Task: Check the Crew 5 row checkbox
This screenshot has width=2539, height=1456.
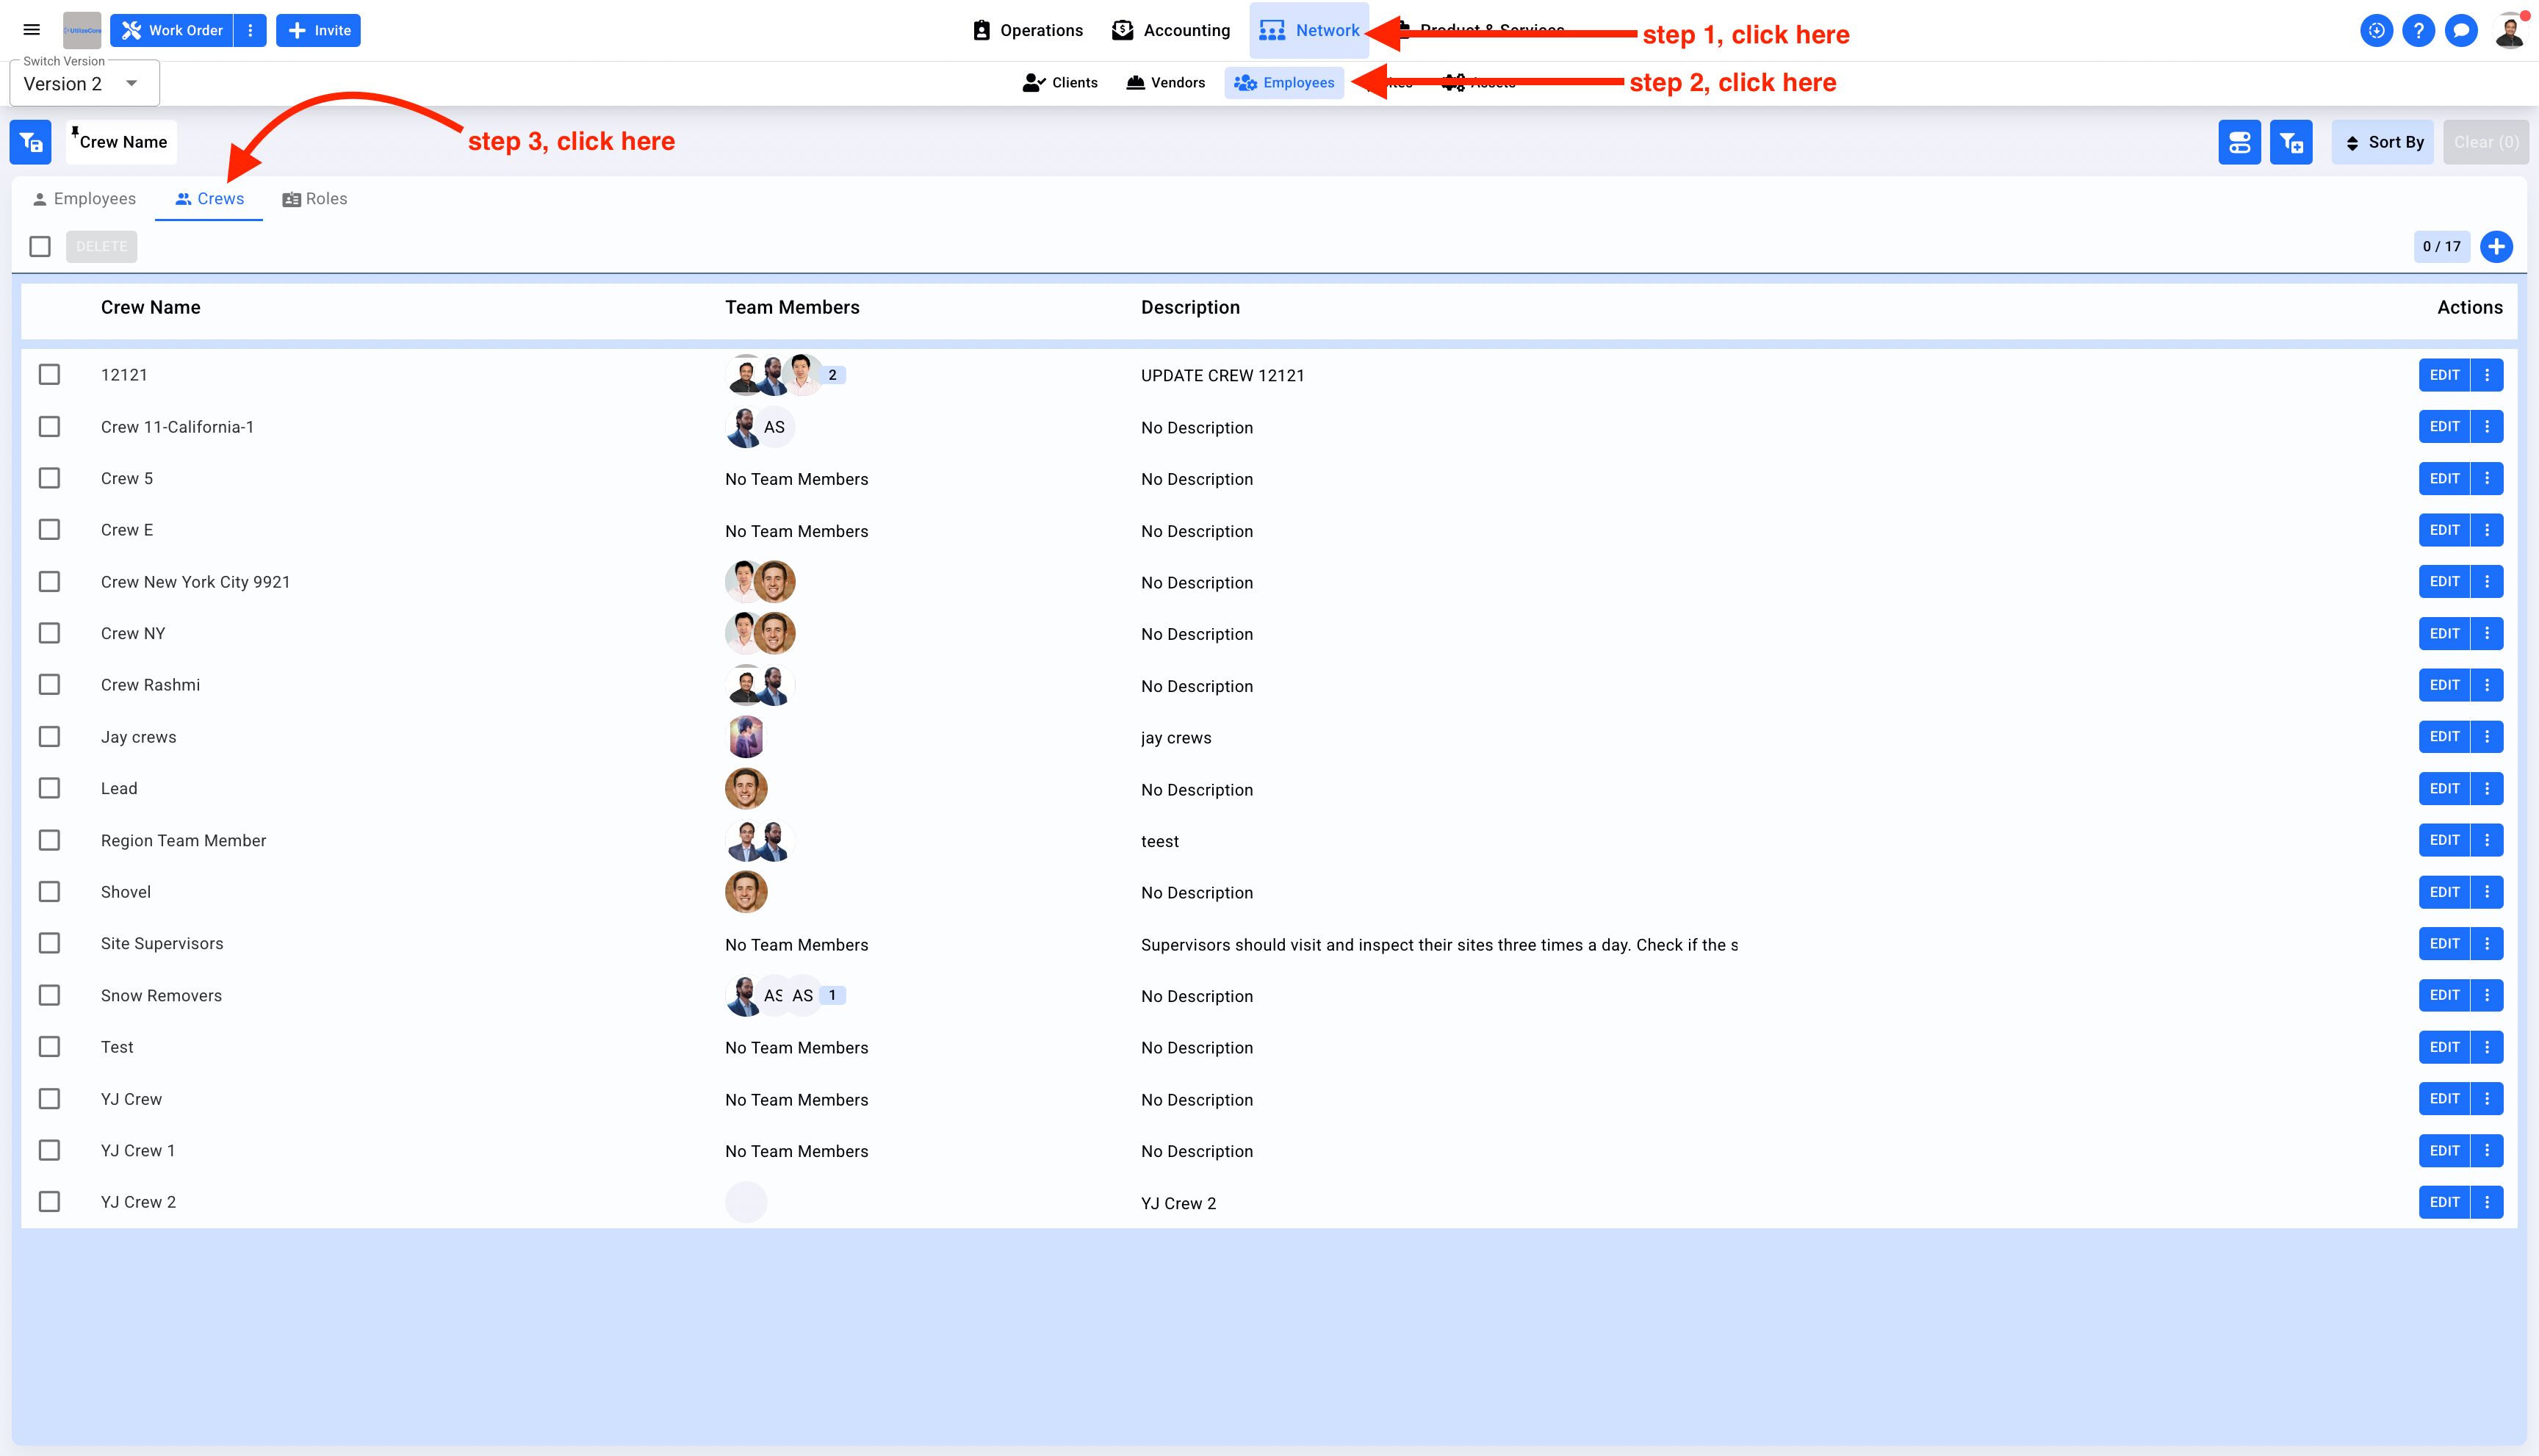Action: point(49,478)
